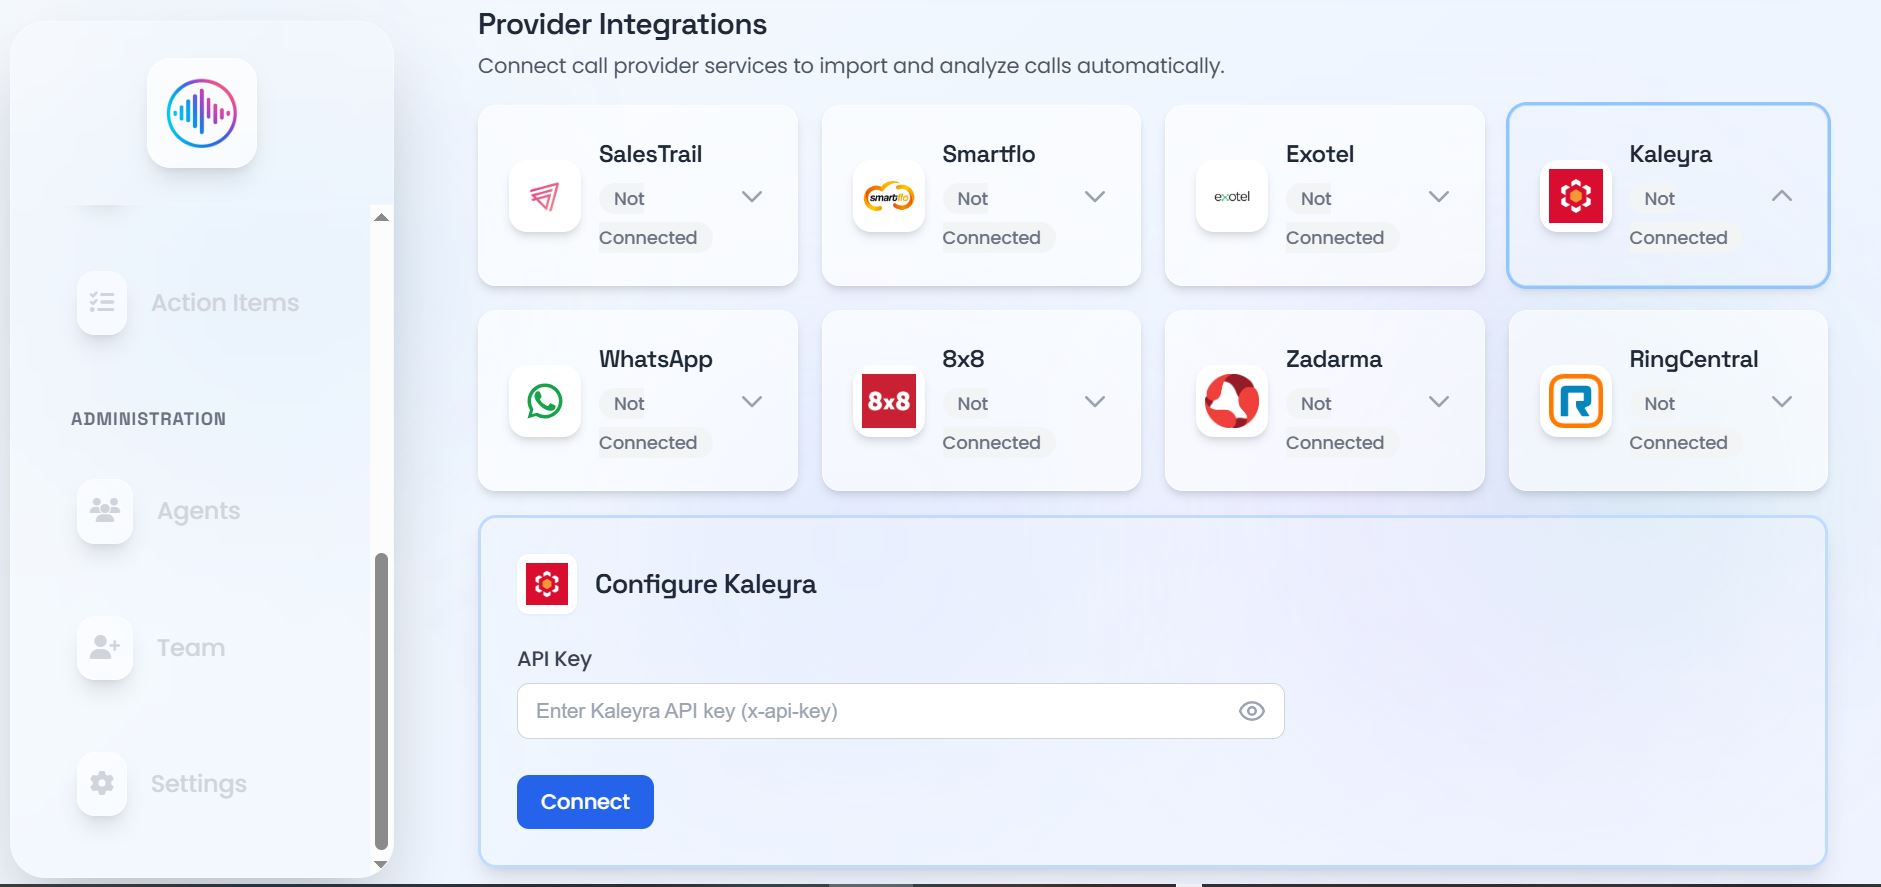Viewport: 1881px width, 887px height.
Task: Click the RingCentral card title
Action: [x=1694, y=359]
